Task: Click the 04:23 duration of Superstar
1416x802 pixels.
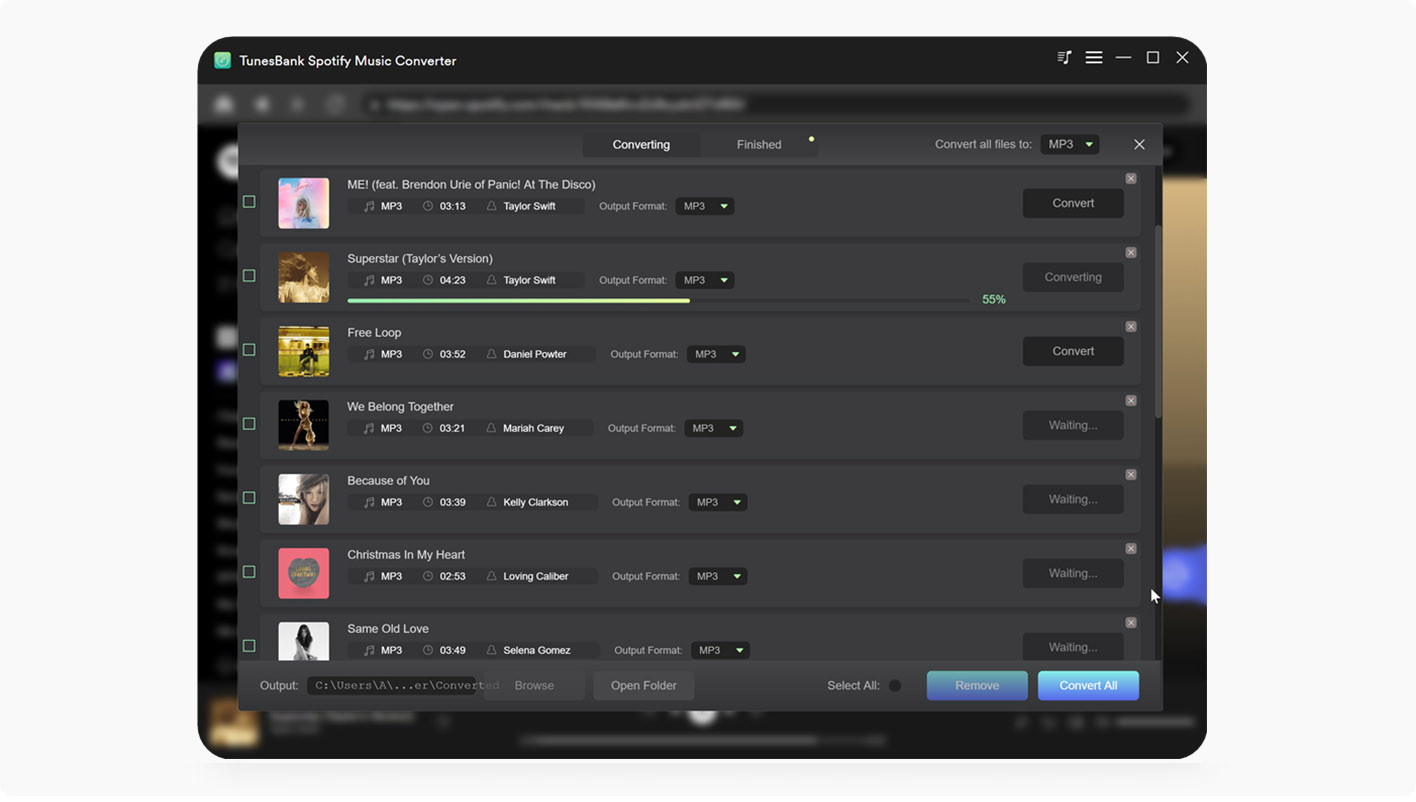Action: click(x=453, y=280)
